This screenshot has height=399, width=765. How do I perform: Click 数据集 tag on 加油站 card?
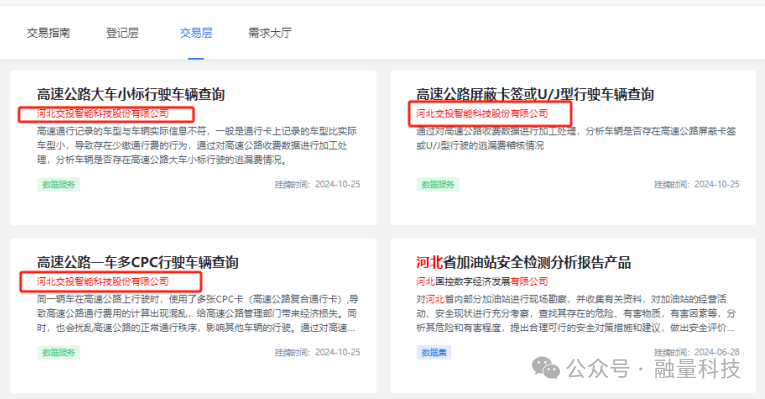click(x=434, y=352)
